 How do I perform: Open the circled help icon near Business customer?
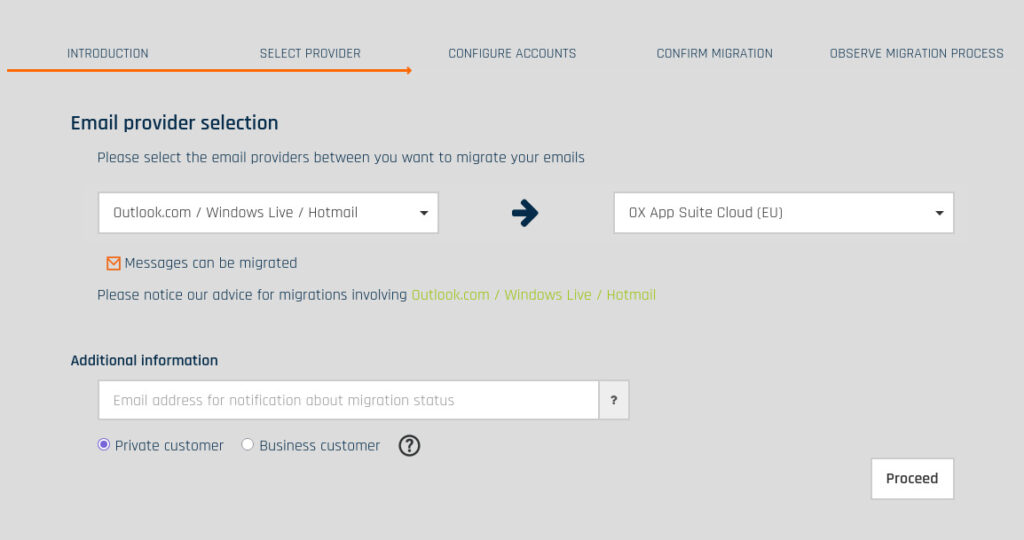click(x=409, y=446)
